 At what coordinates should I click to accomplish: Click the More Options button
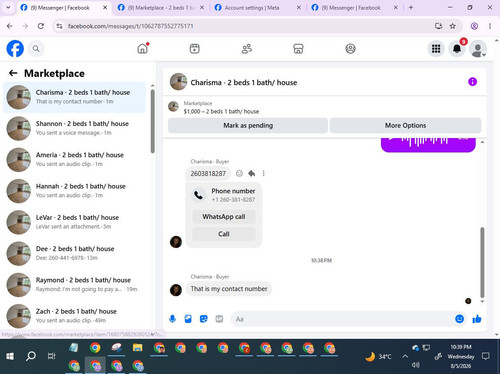point(405,125)
